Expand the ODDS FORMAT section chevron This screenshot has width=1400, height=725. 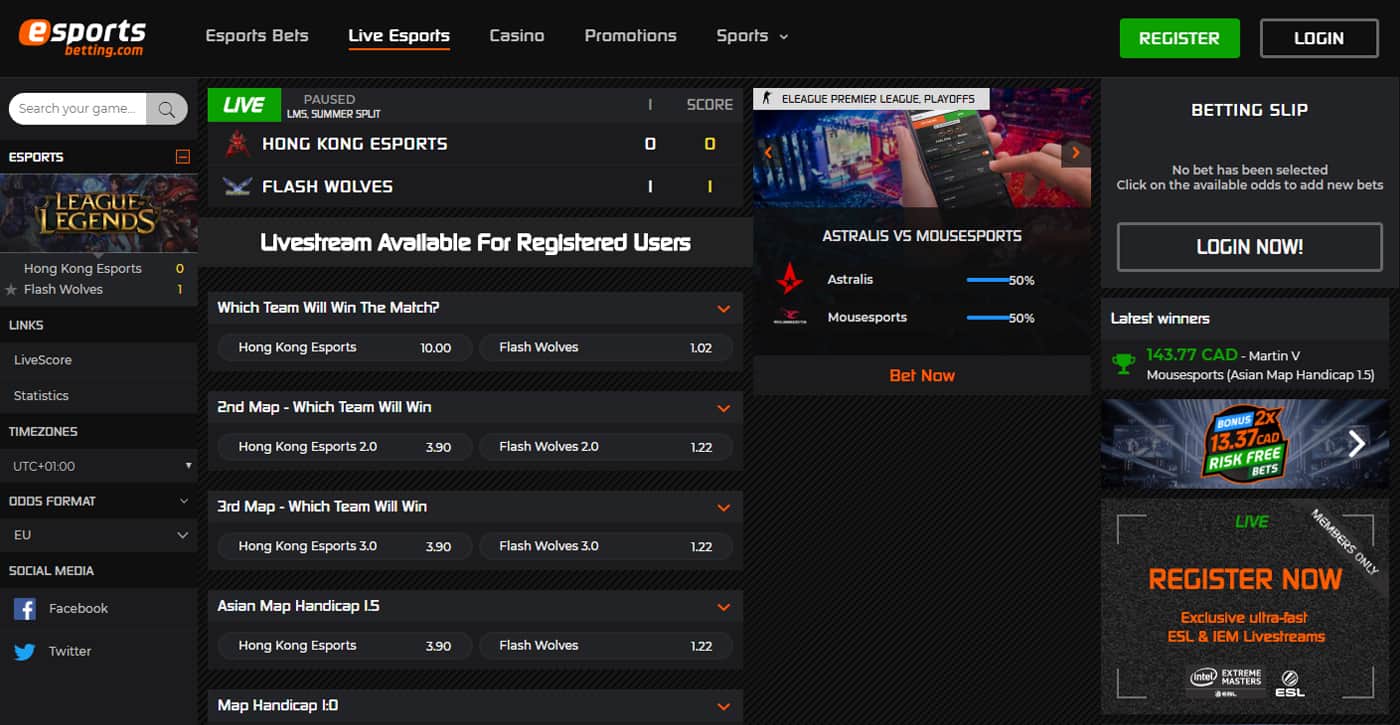[183, 501]
